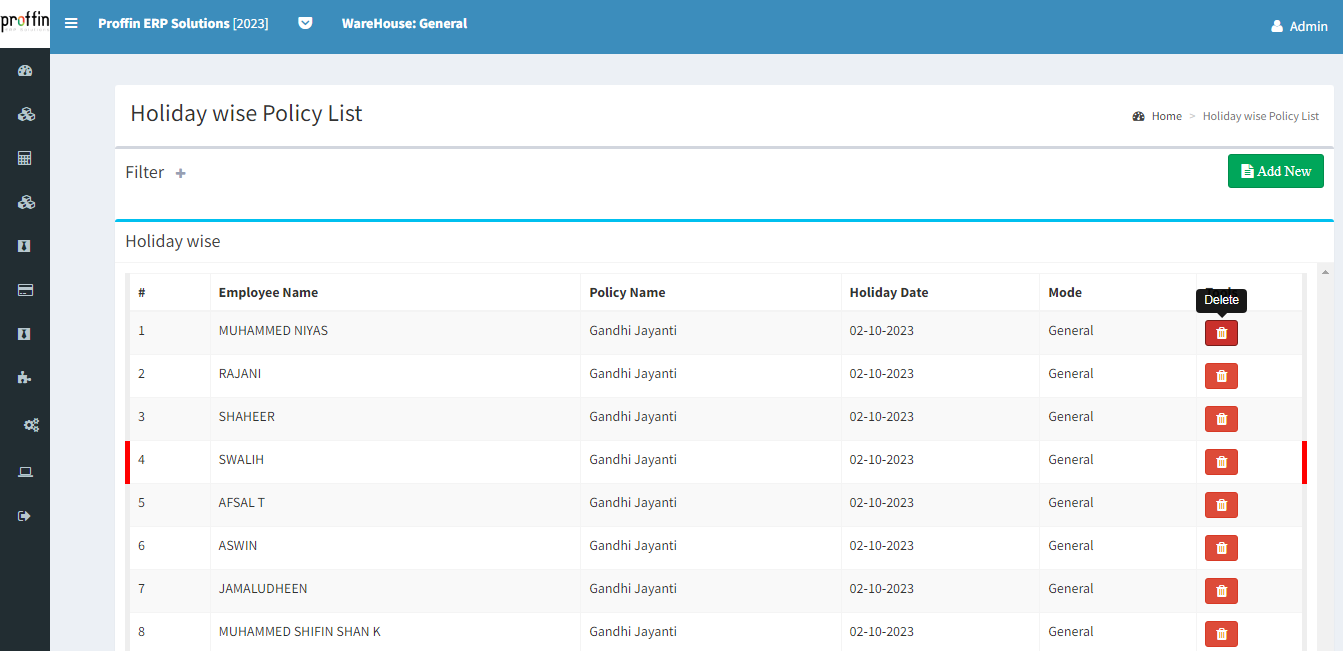This screenshot has height=651, width=1343.
Task: Click Gandhi Jayanti in JAMALUDHEEN's row
Action: 633,589
